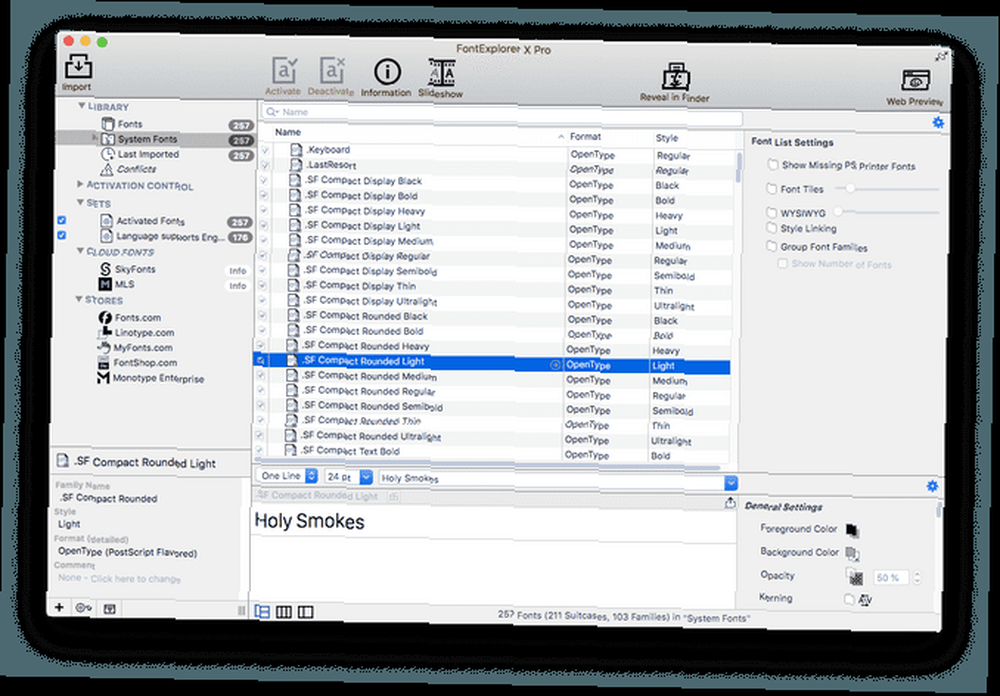Viewport: 1000px width, 696px height.
Task: Click the plus button to add a set
Action: [x=59, y=607]
